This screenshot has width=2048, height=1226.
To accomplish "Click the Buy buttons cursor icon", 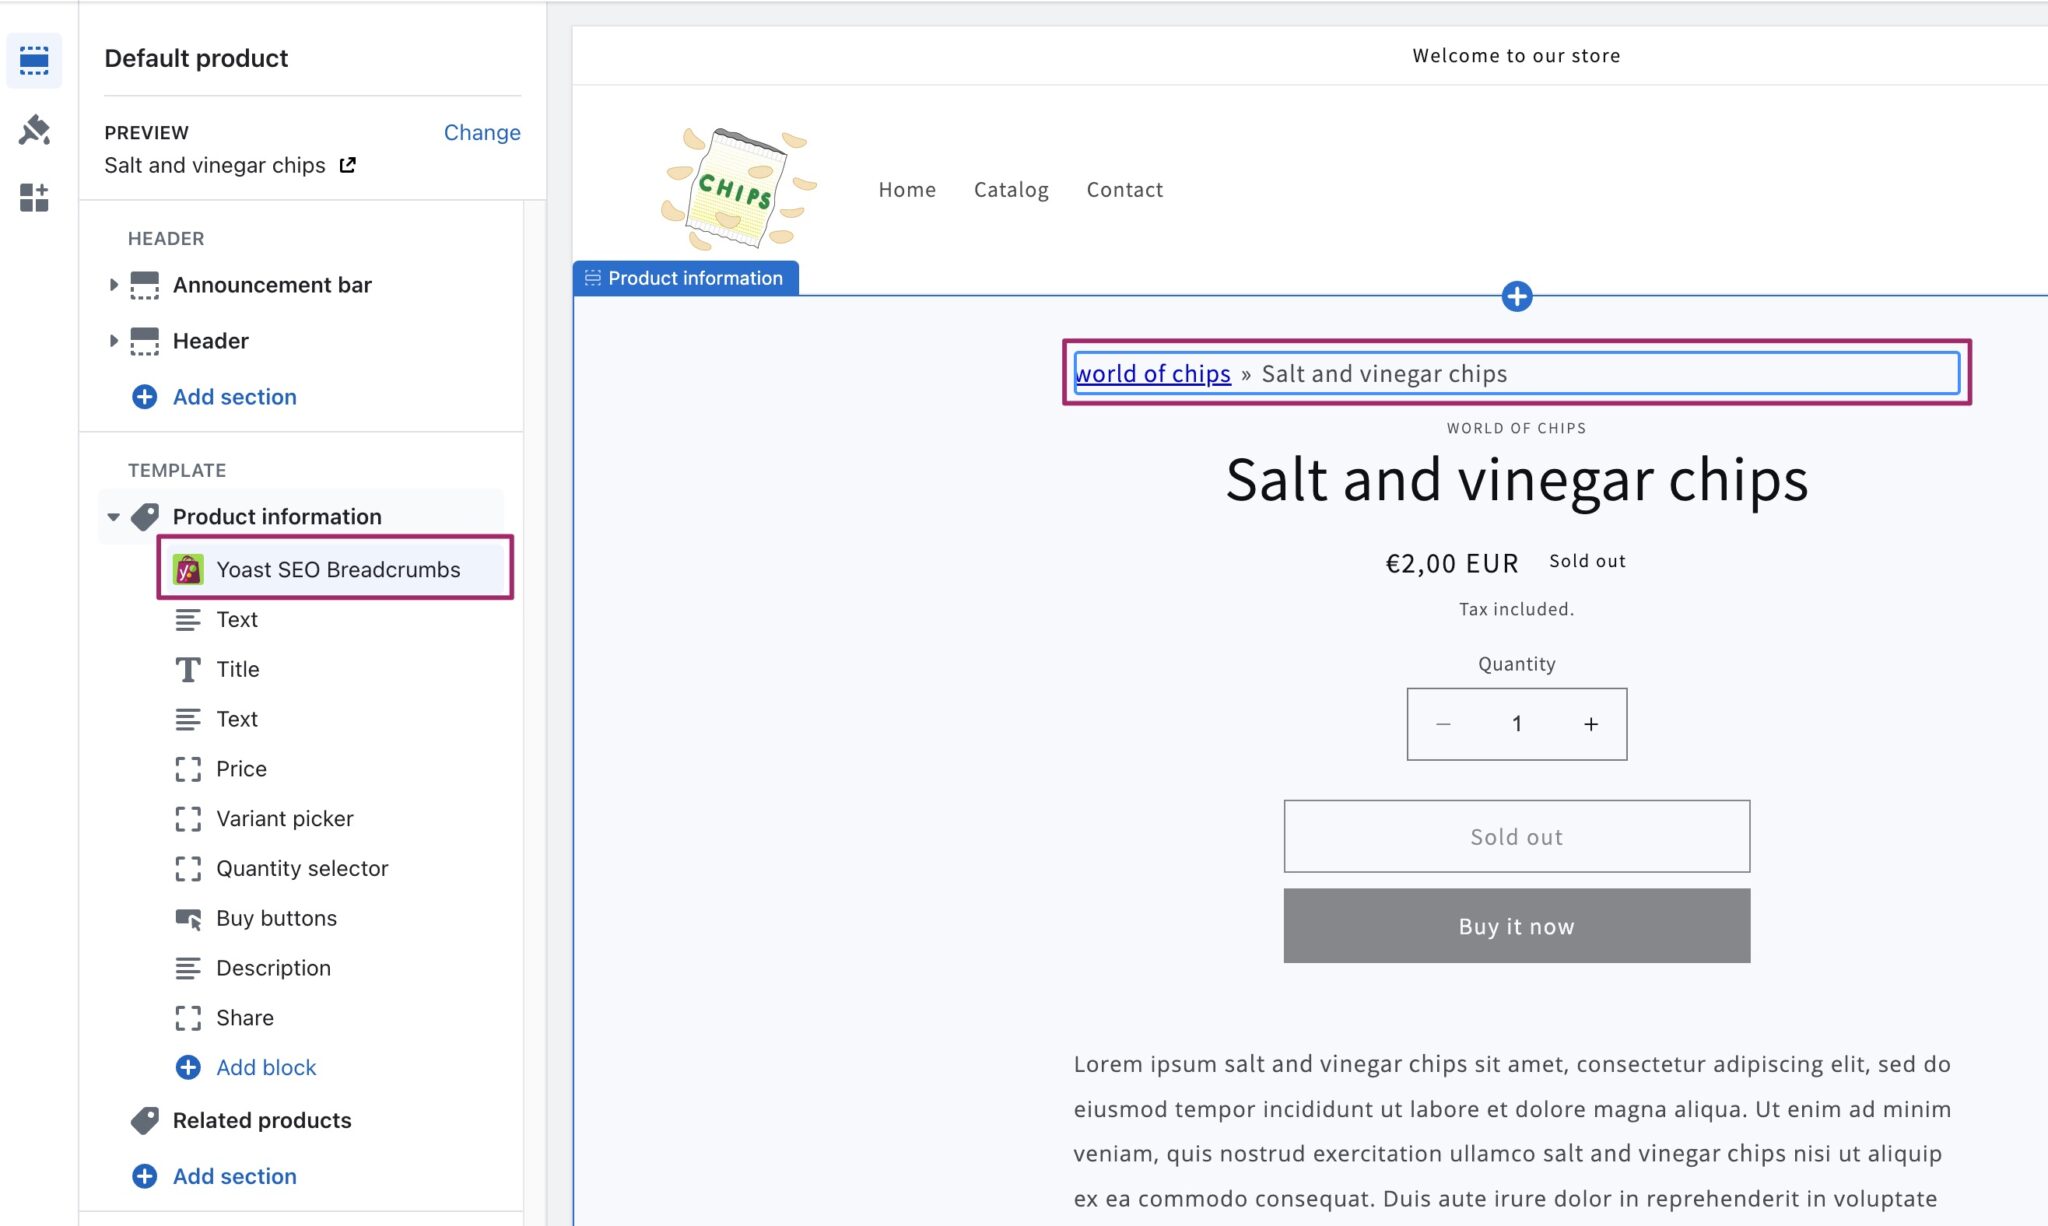I will [x=188, y=918].
